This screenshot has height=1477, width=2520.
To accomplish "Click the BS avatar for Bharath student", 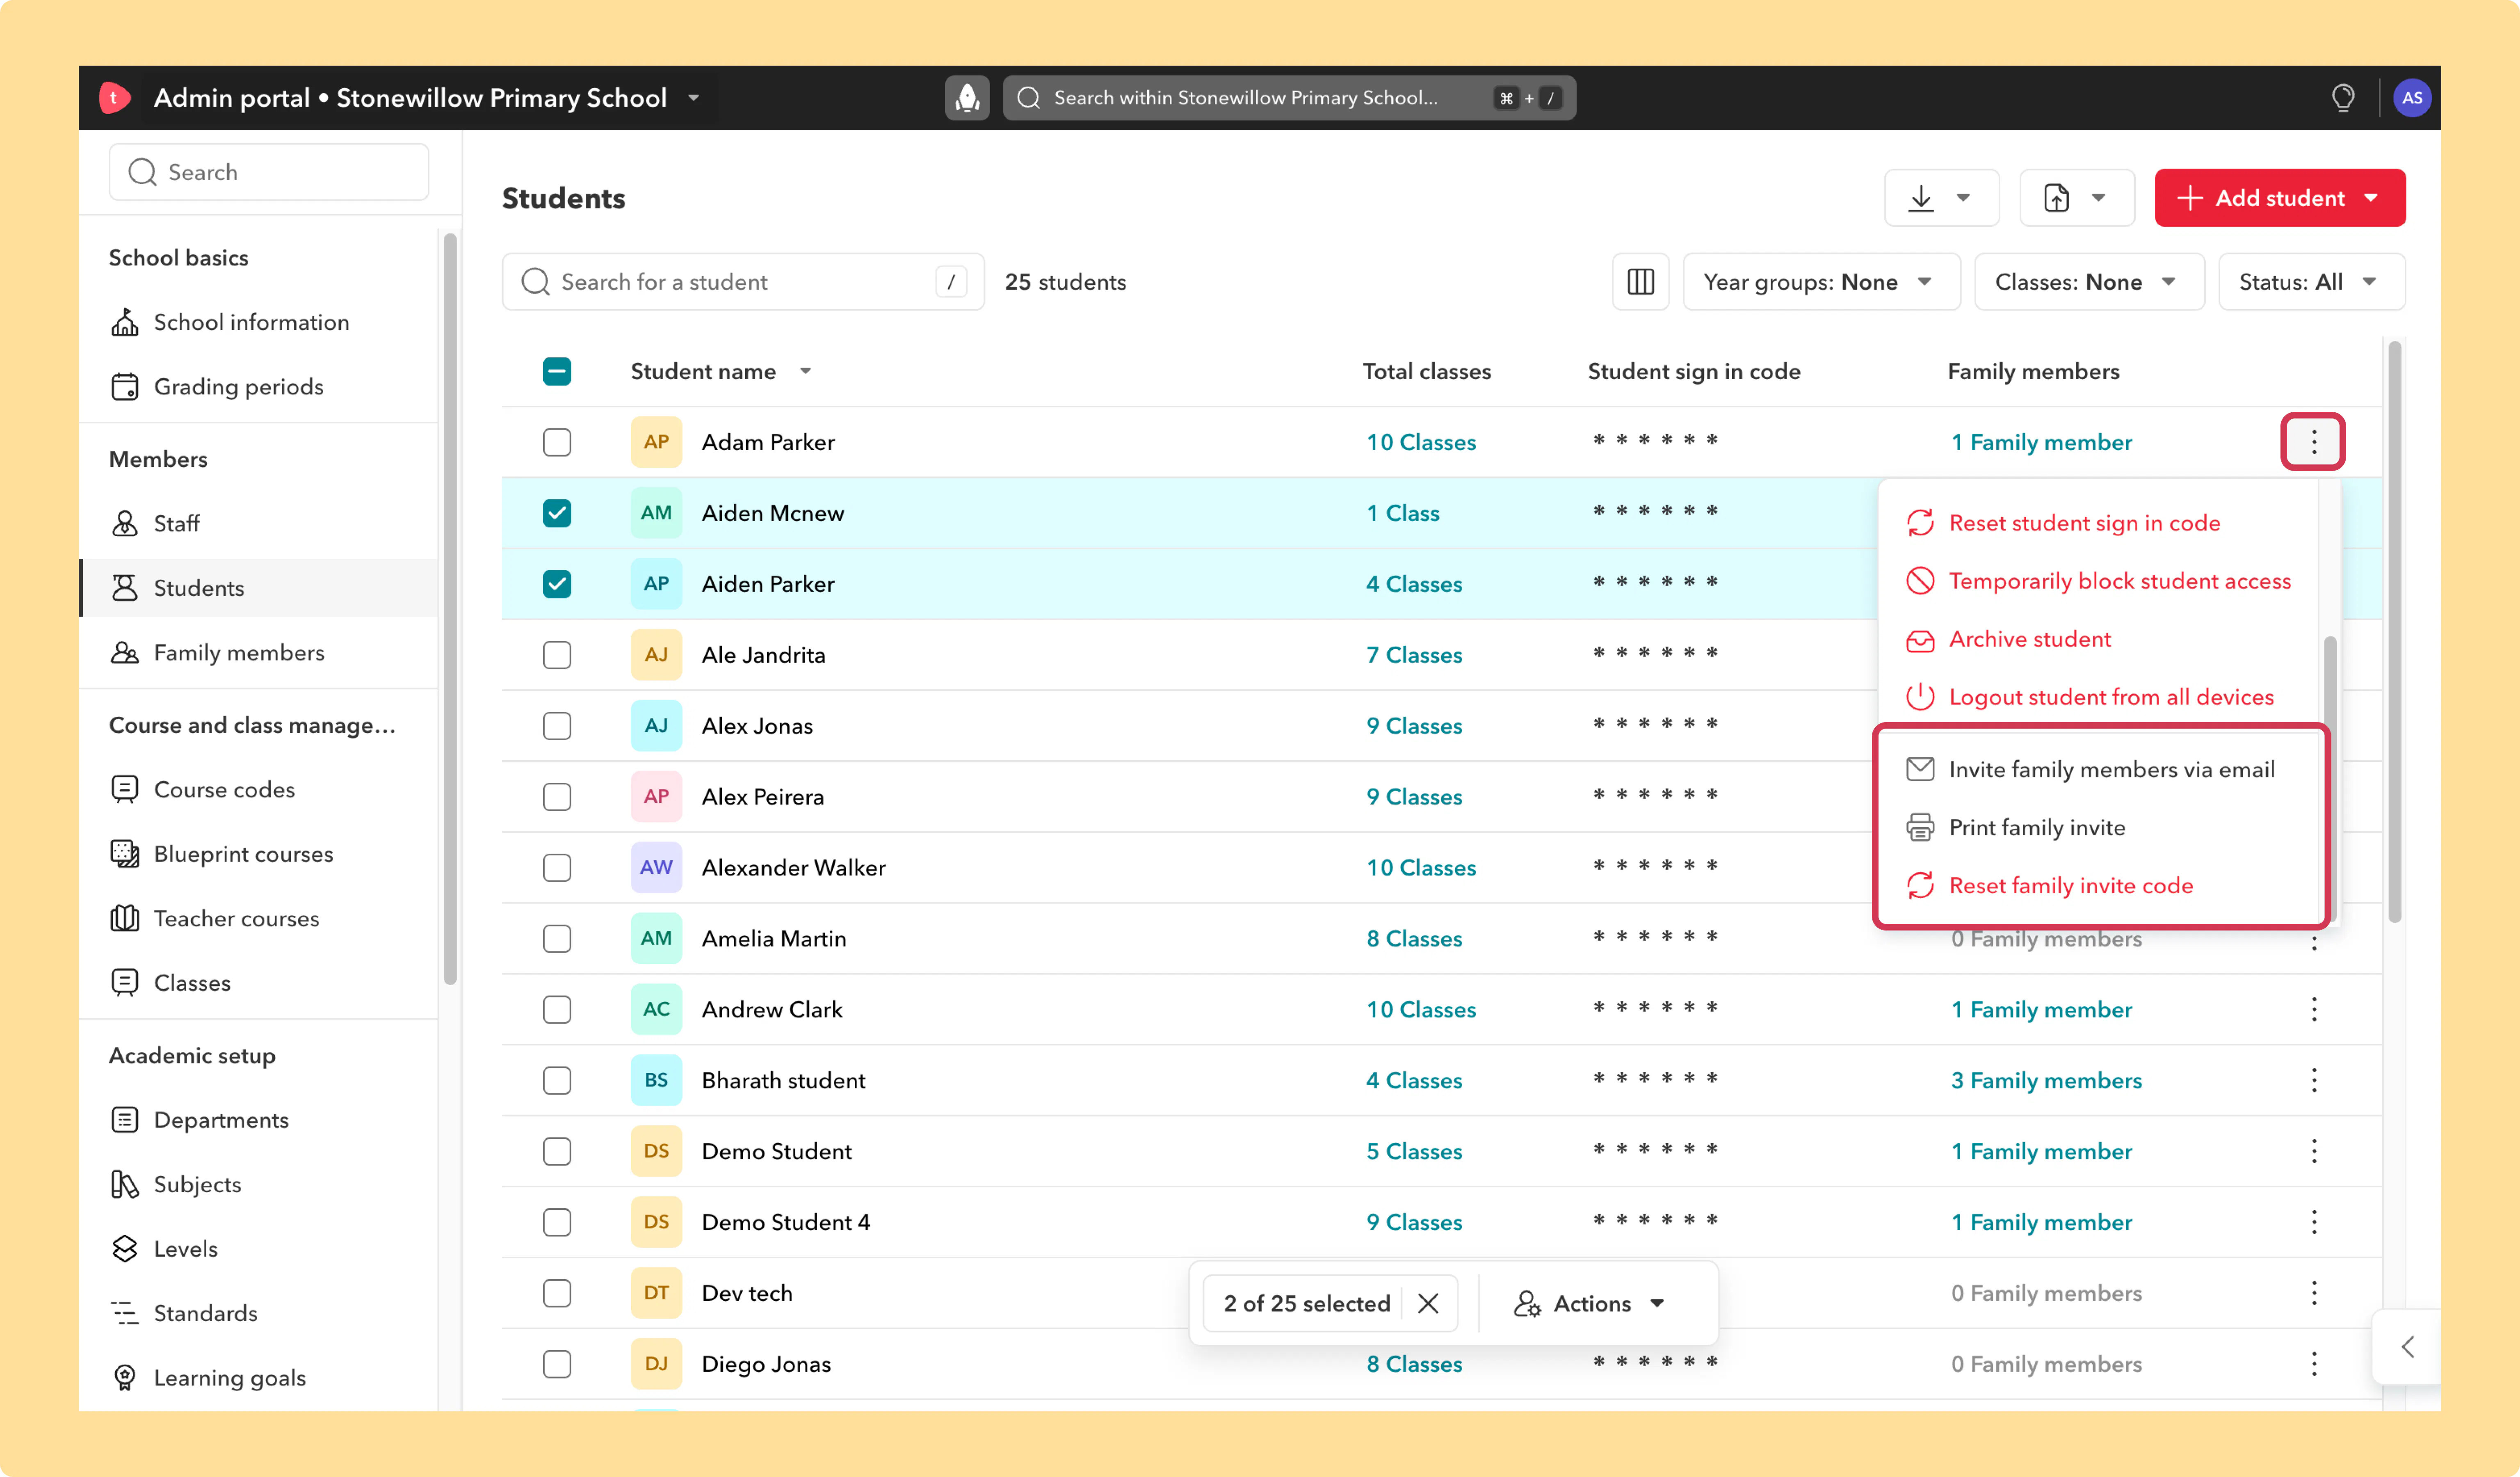I will 656,1080.
